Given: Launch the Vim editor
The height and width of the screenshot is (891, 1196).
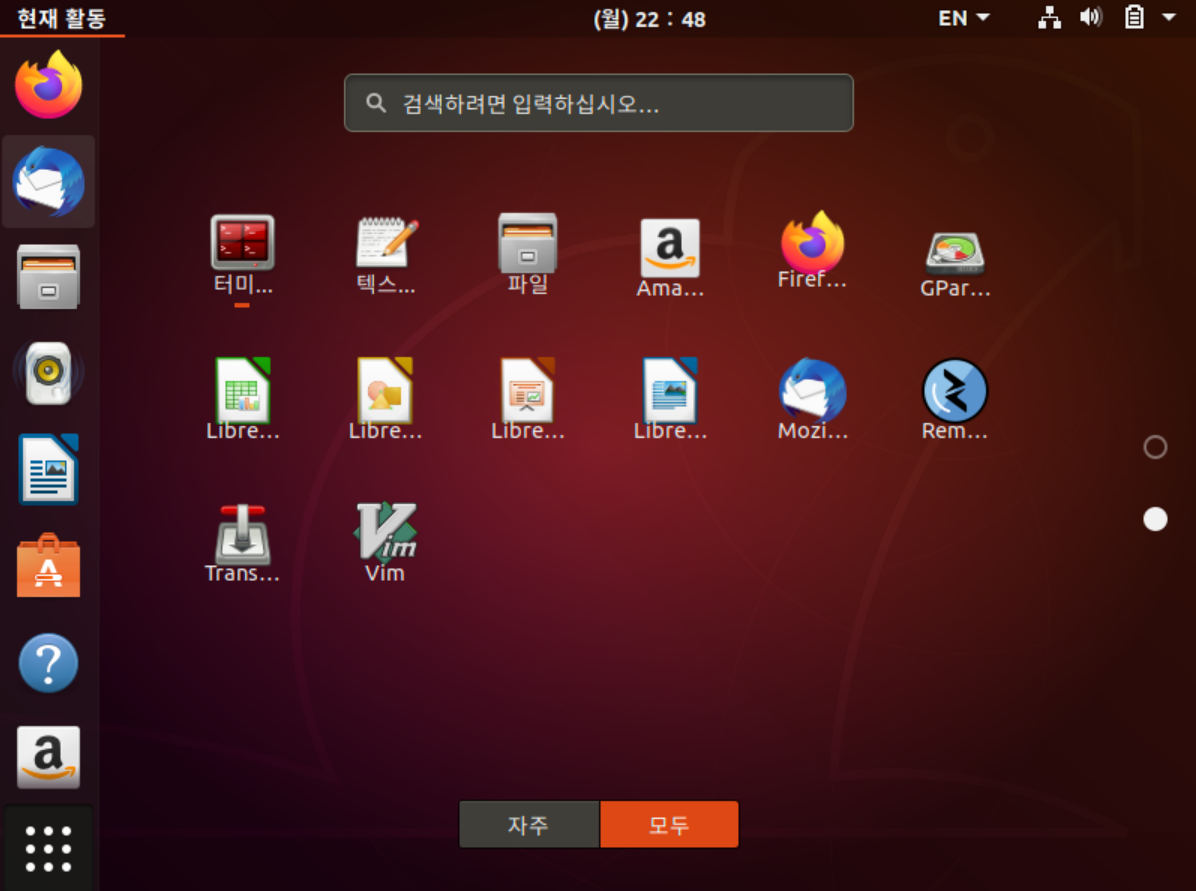Looking at the screenshot, I should point(385,541).
